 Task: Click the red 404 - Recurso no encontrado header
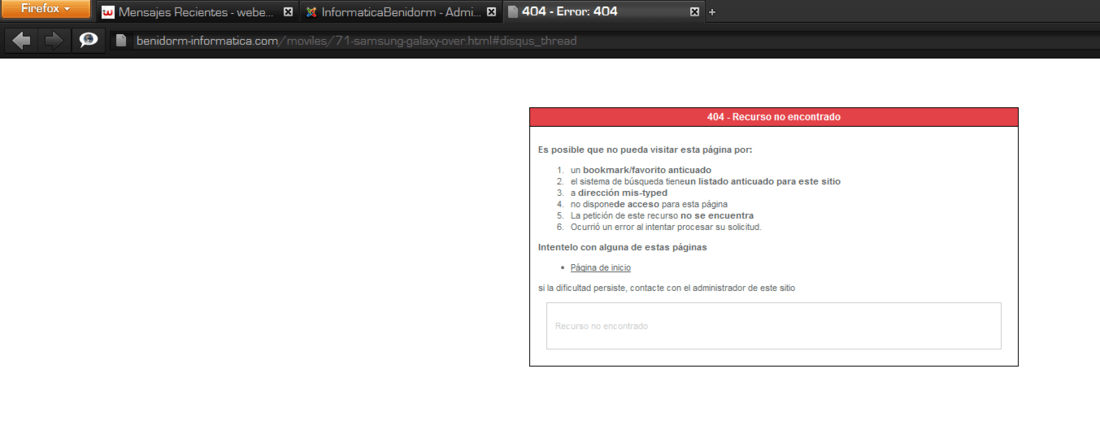coord(774,117)
